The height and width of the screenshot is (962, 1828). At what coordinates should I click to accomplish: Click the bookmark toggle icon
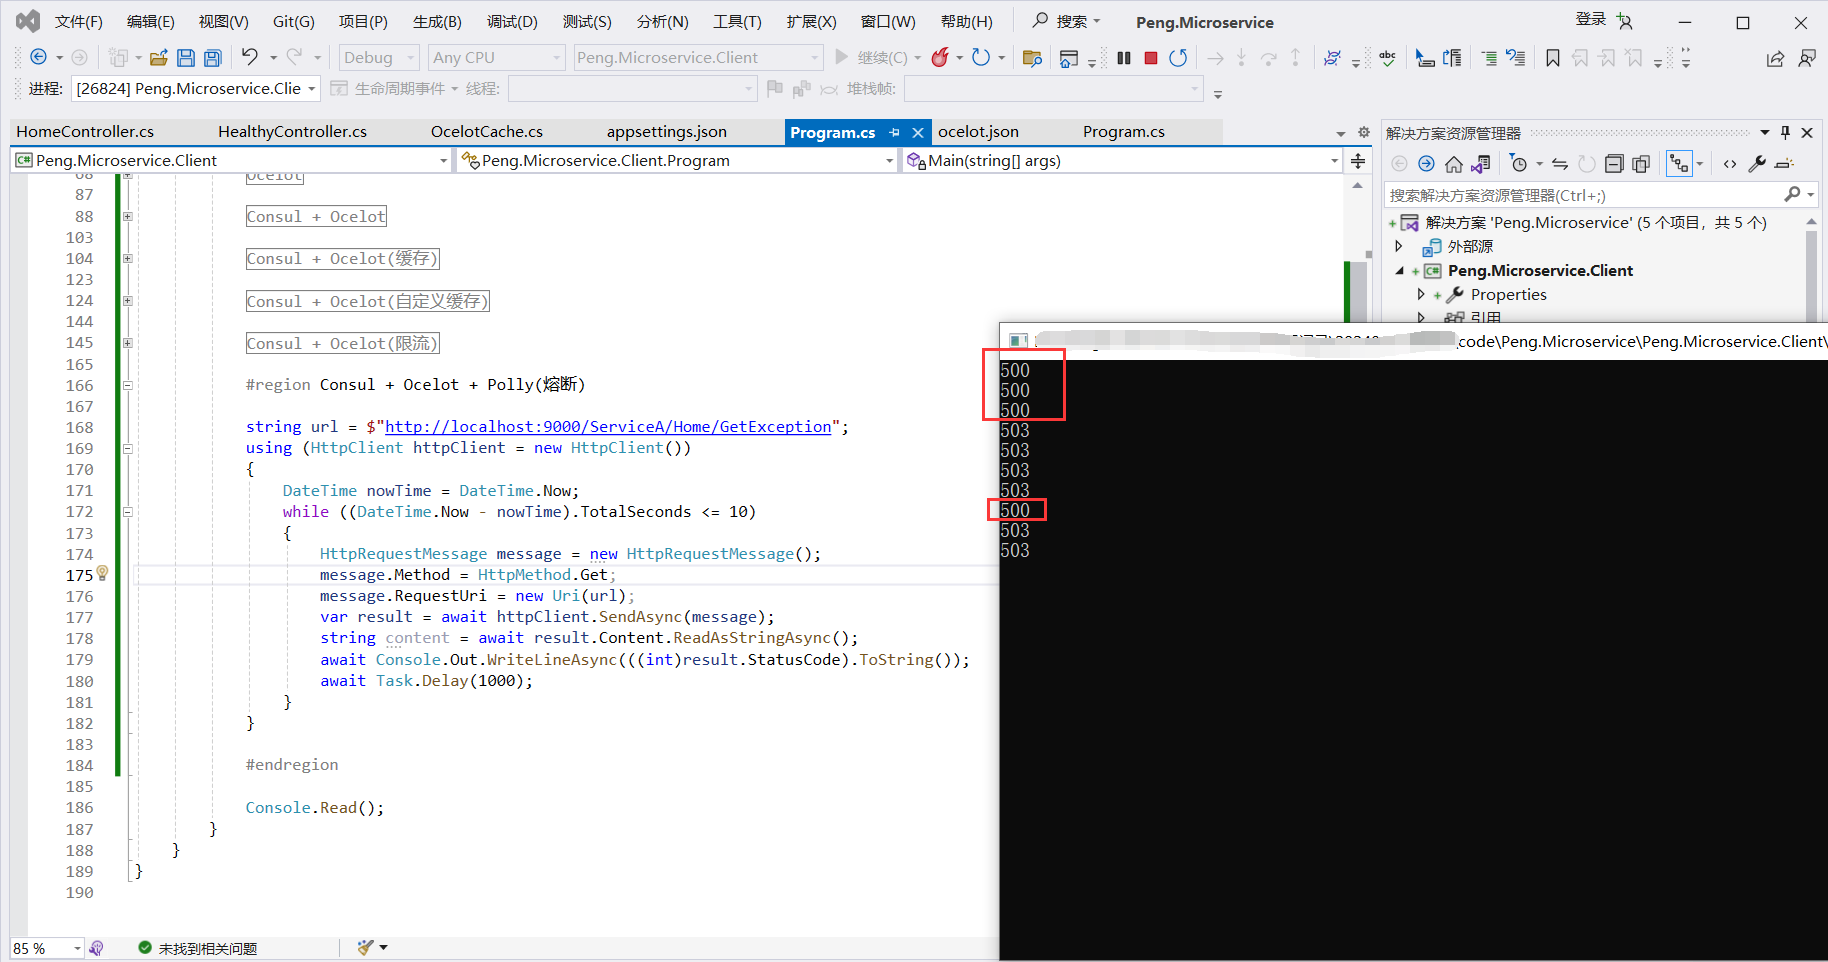pos(1553,58)
